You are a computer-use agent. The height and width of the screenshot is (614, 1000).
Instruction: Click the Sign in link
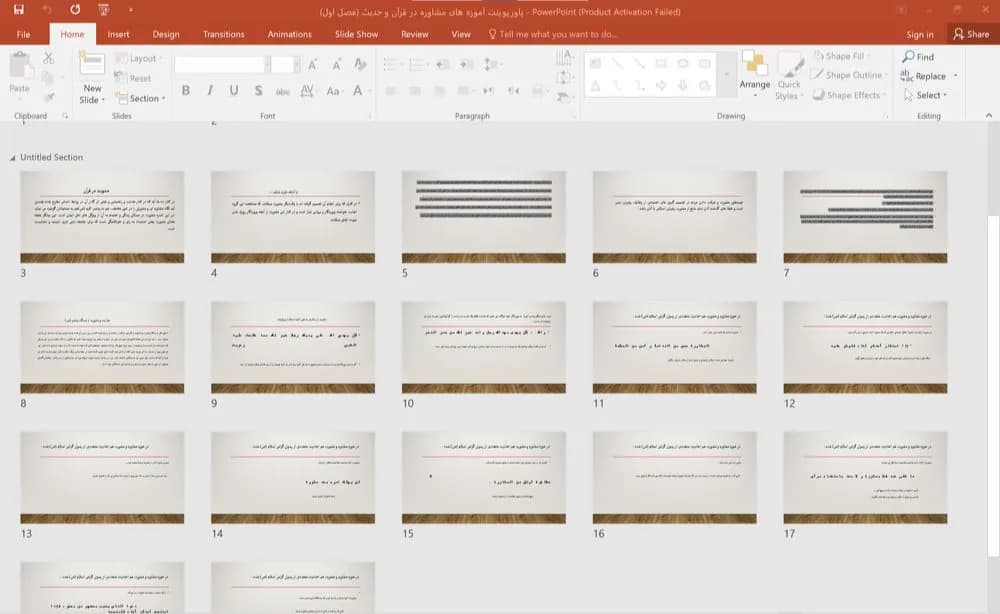coord(920,34)
